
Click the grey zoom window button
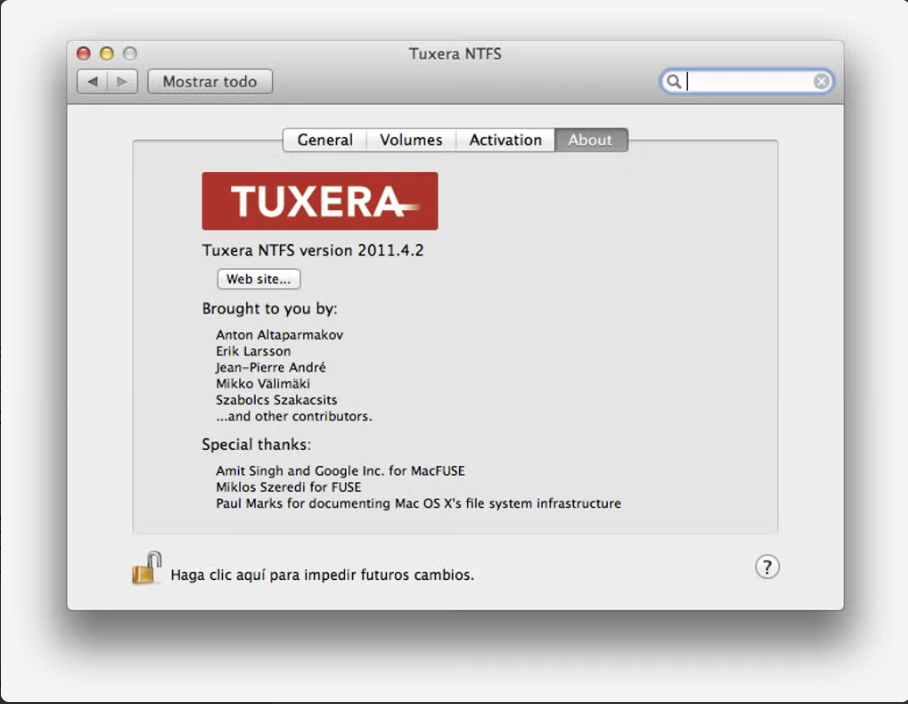[129, 54]
